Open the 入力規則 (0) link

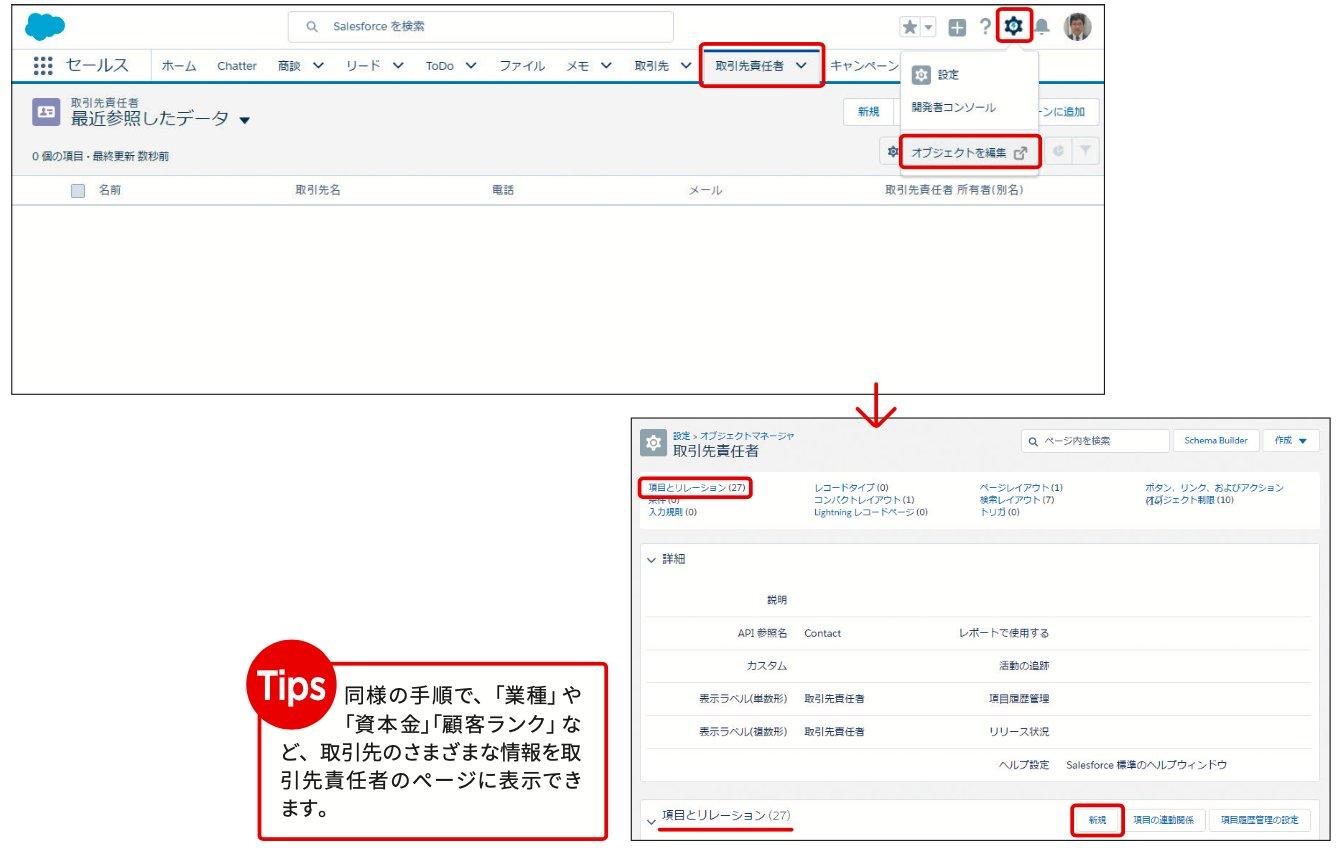tap(673, 512)
